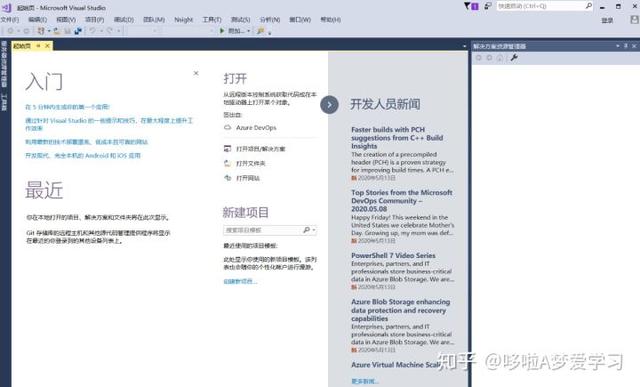Viewport: 640px width, 387px height.
Task: Click the green Start debugging arrow
Action: click(x=222, y=31)
